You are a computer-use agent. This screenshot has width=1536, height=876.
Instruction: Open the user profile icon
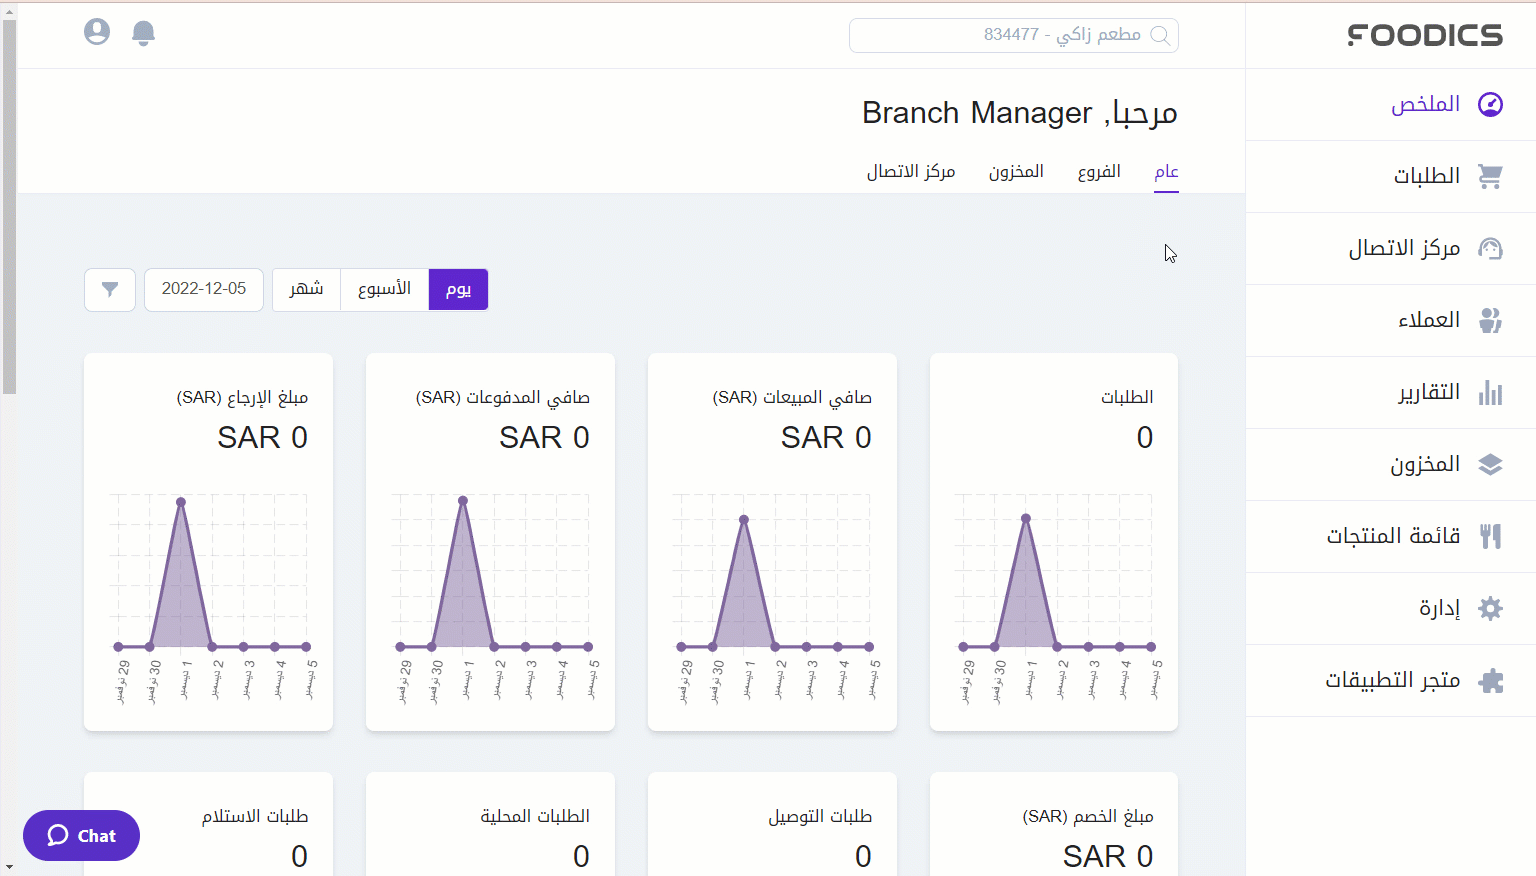click(x=97, y=32)
